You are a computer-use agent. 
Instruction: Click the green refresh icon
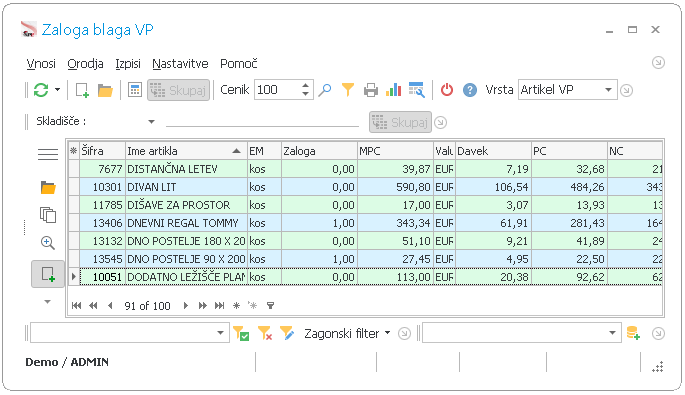(41, 90)
